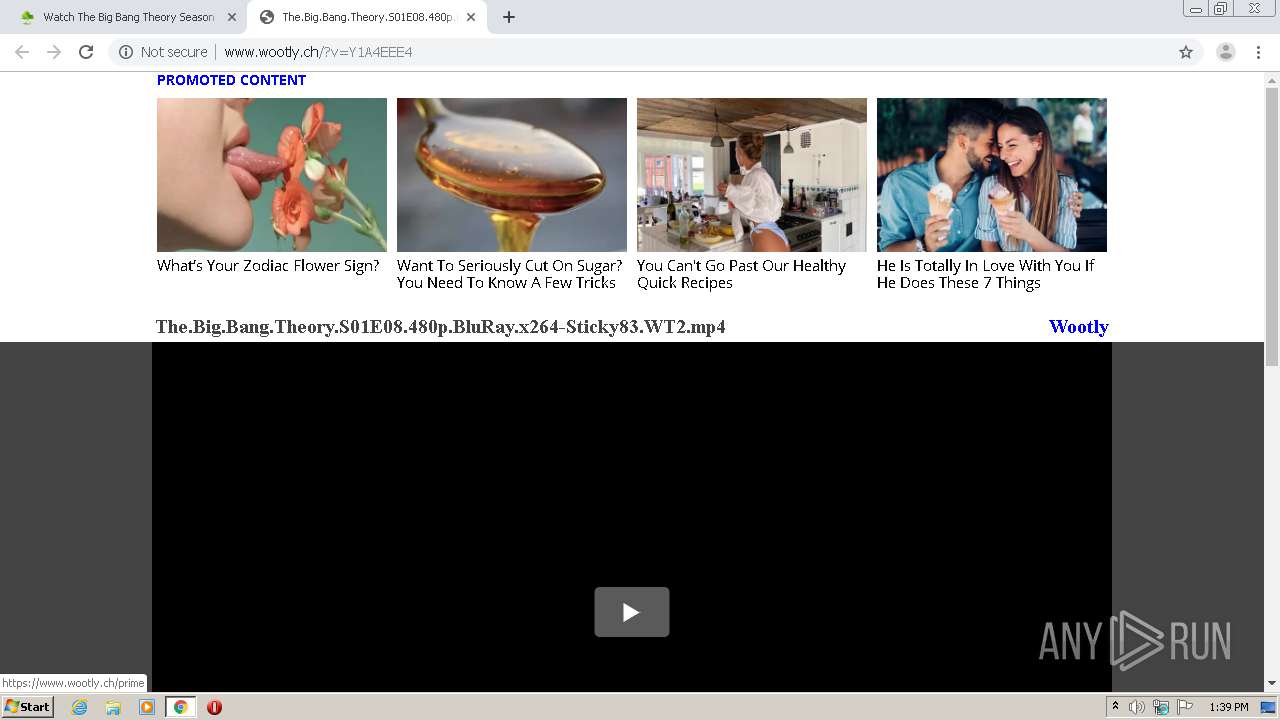Click the browser Forward arrow
1280x720 pixels.
[x=54, y=52]
